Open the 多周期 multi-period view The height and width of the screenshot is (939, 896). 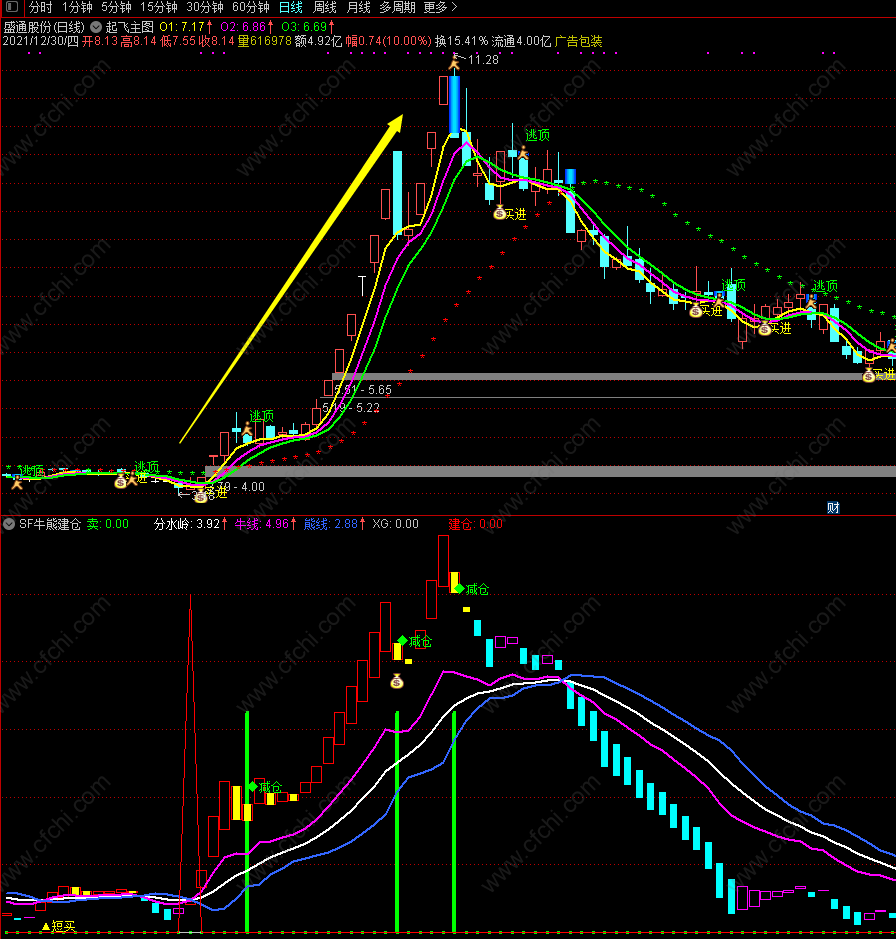[397, 7]
